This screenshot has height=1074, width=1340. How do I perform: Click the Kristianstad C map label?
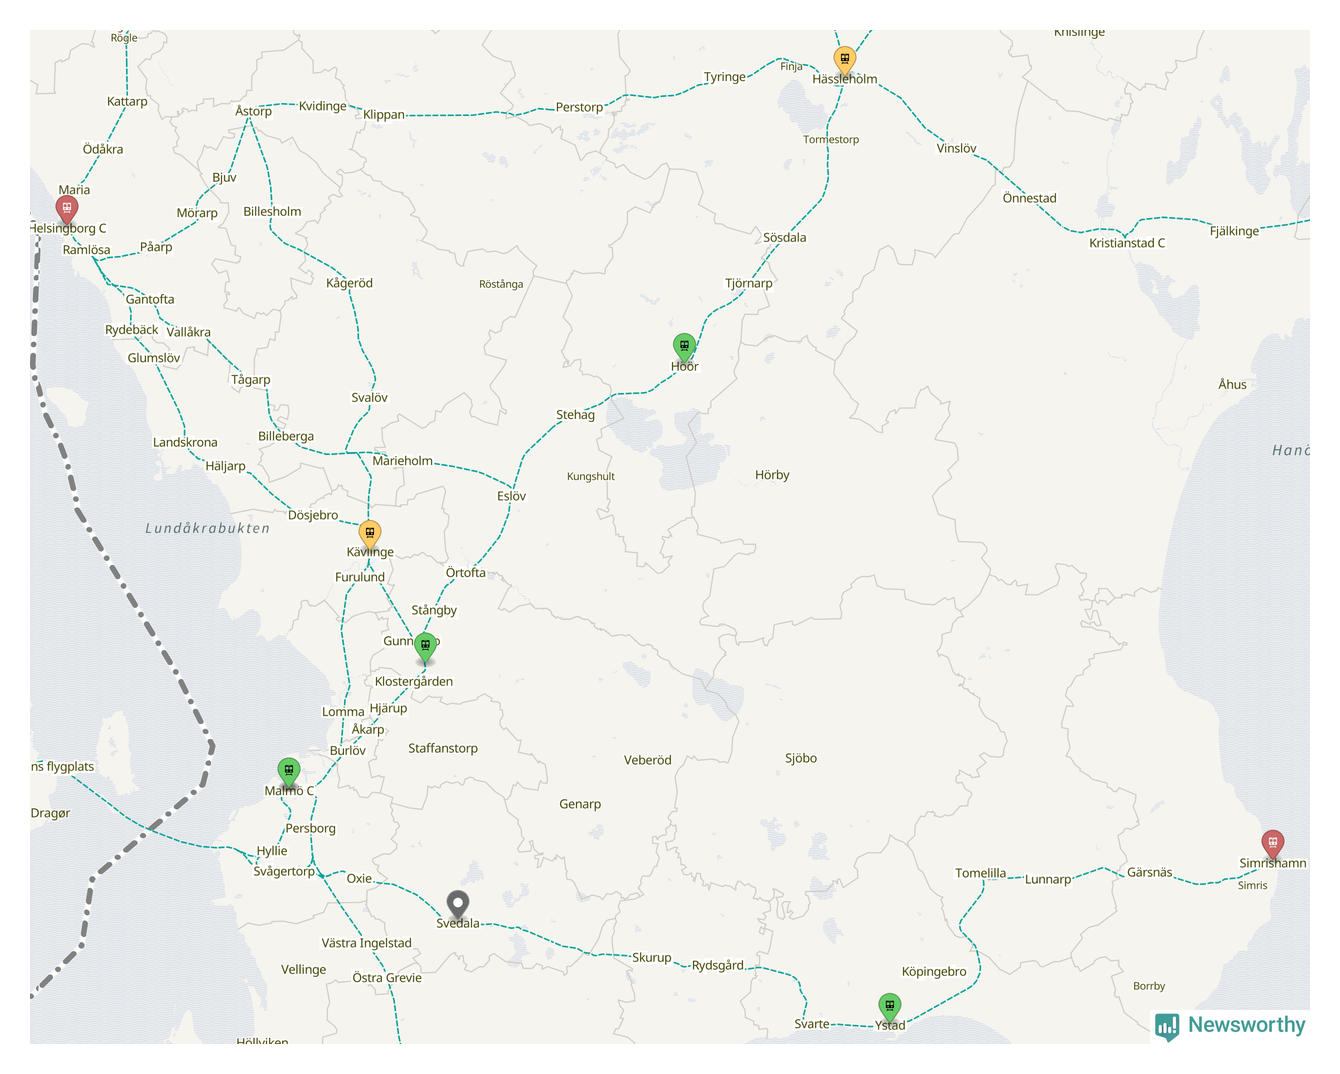pos(1127,243)
